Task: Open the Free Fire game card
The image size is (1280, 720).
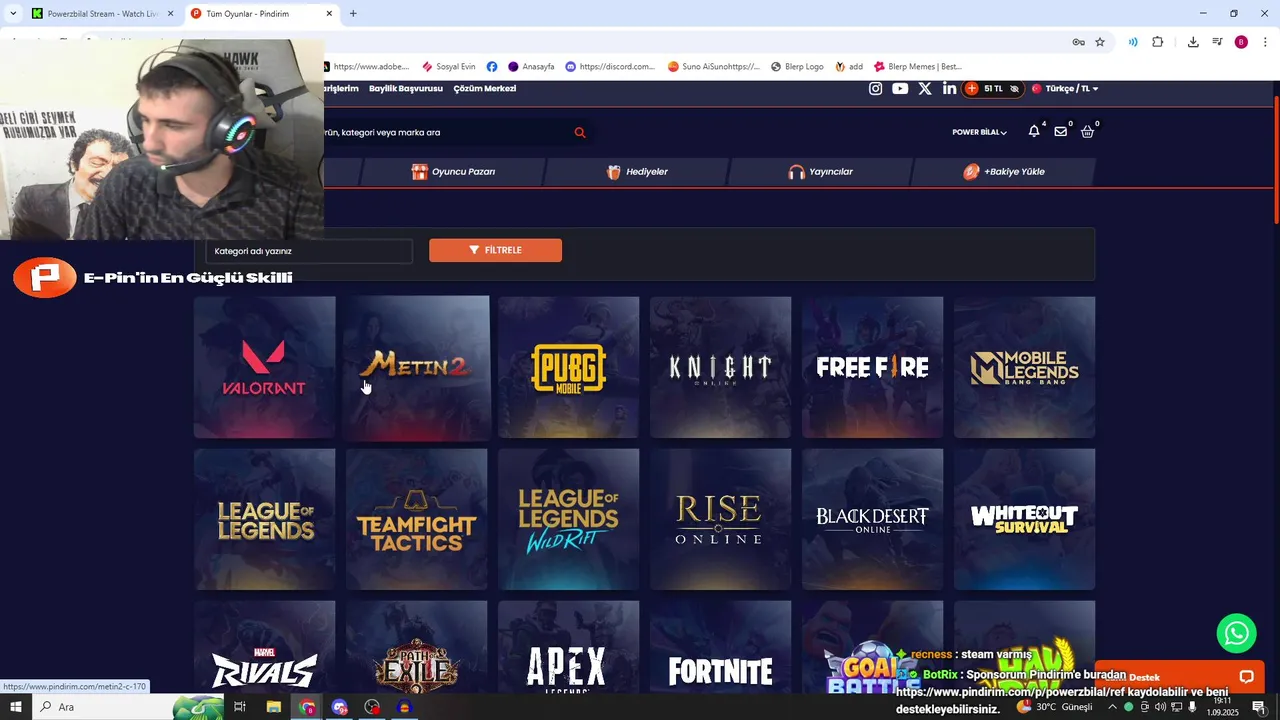Action: (x=873, y=367)
